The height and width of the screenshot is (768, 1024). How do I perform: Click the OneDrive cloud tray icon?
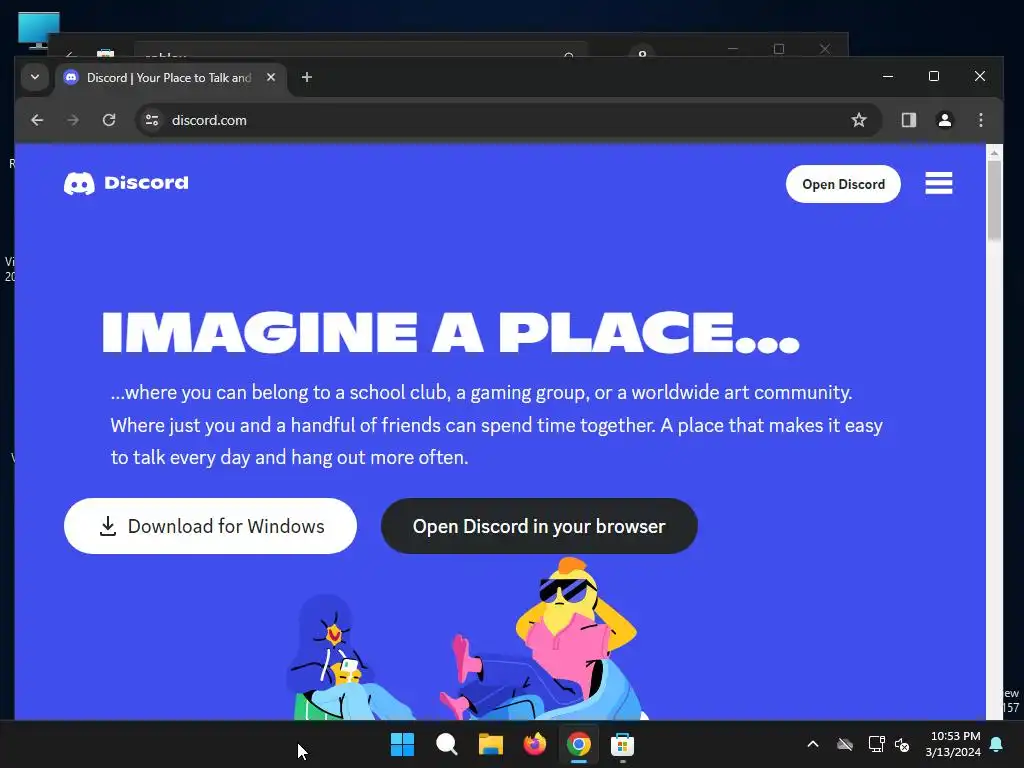click(845, 744)
